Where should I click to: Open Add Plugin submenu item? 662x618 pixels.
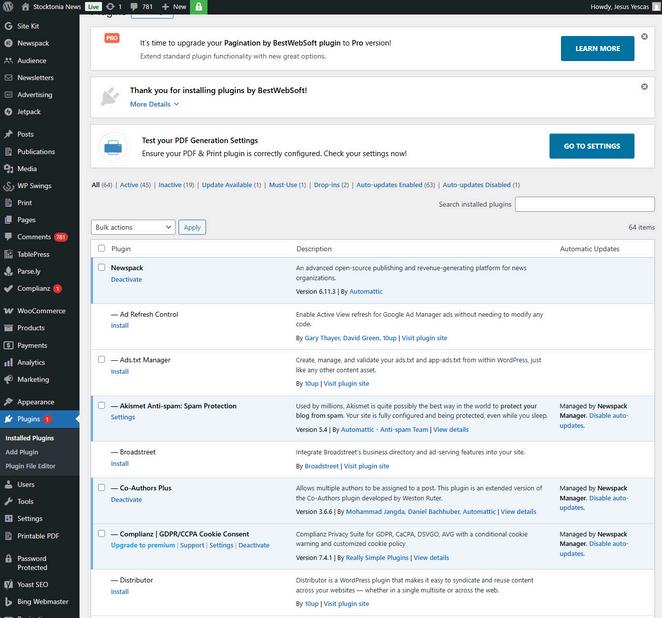click(x=22, y=452)
